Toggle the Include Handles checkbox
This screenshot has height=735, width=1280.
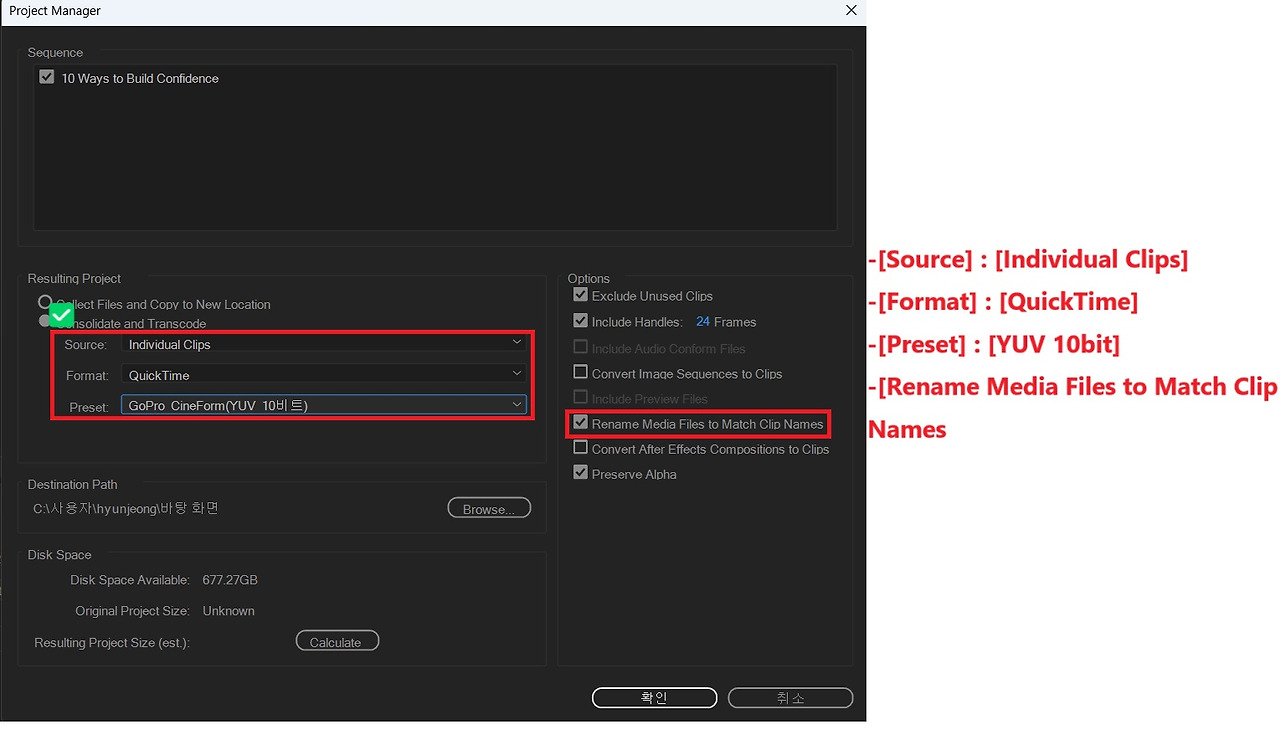[x=580, y=321]
